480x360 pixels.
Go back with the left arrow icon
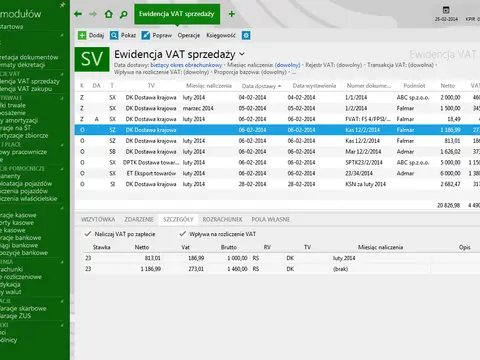tap(78, 14)
